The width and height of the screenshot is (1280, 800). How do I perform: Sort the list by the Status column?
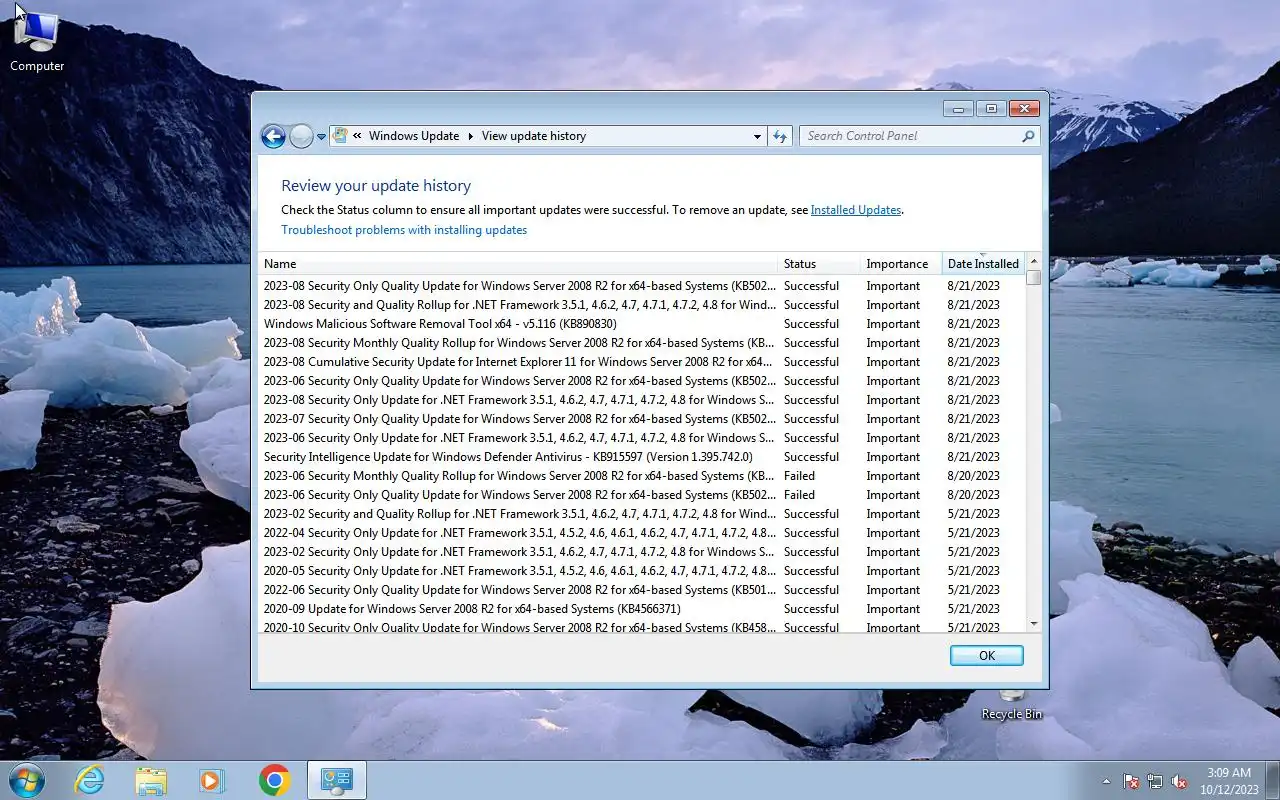pos(819,264)
